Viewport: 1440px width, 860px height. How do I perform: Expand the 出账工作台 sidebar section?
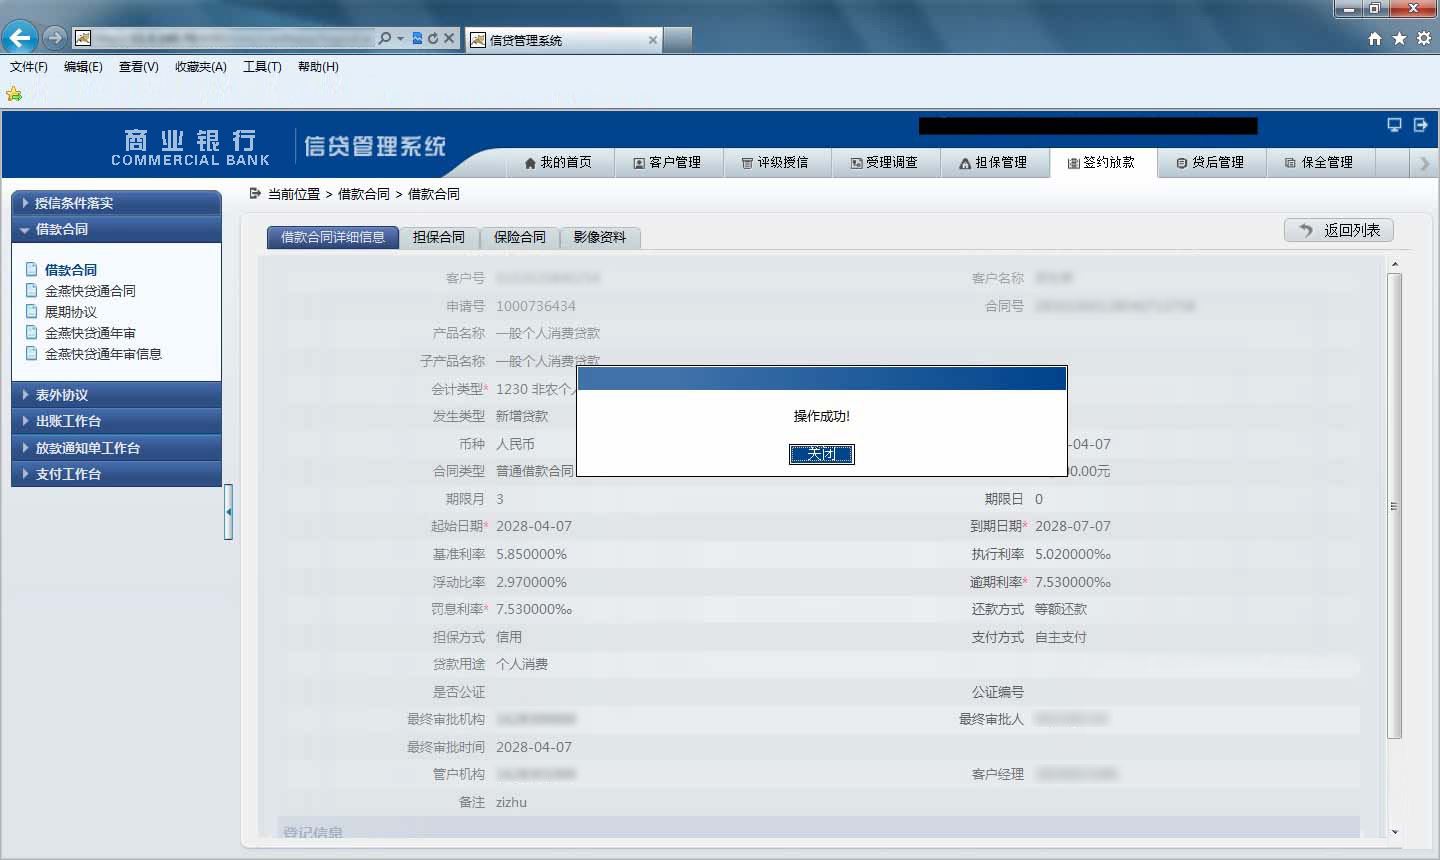116,421
